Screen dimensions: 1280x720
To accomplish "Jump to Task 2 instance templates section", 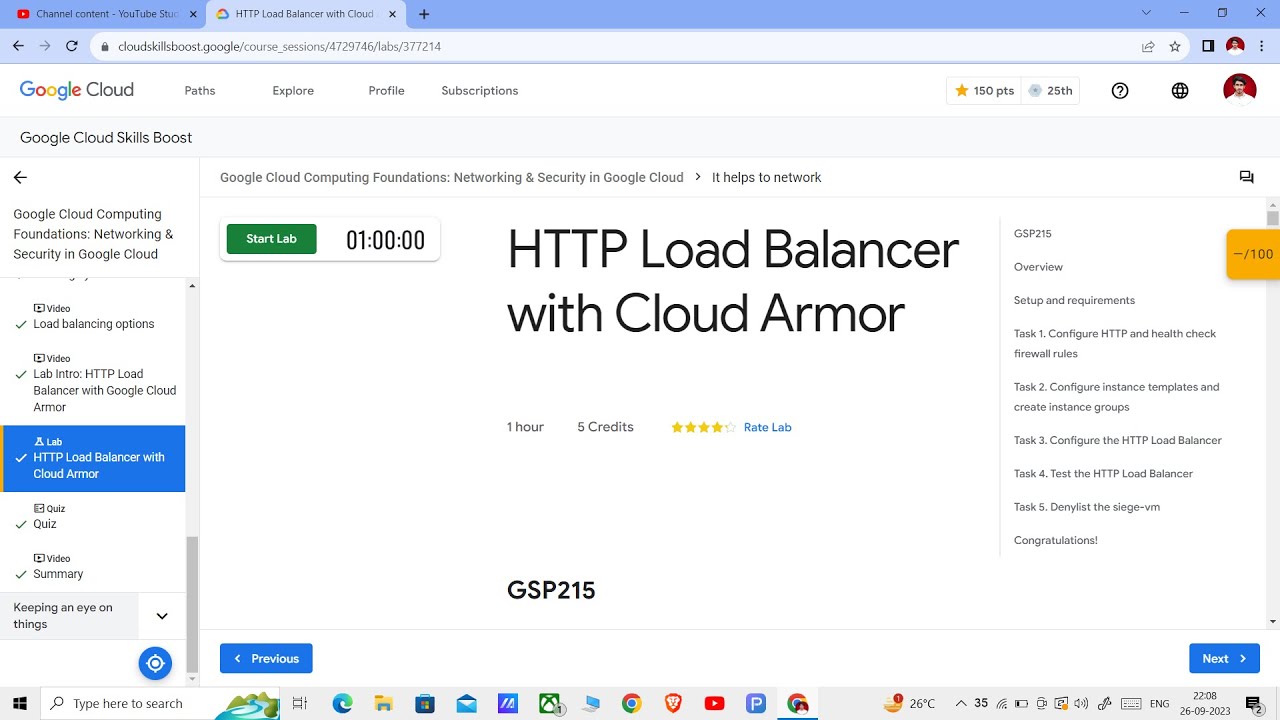I will coord(1116,397).
